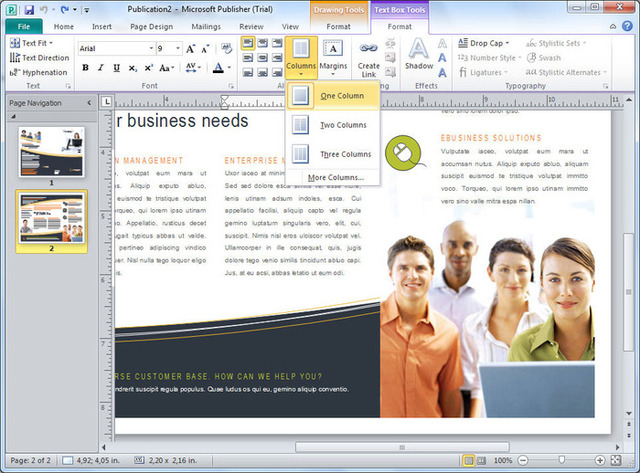Switch to the Page Design tab
The height and width of the screenshot is (473, 640).
click(151, 27)
